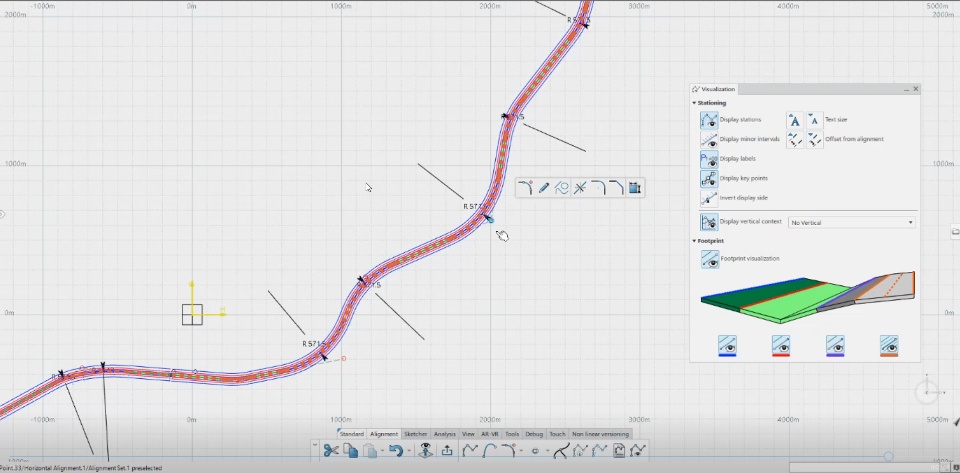The width and height of the screenshot is (960, 473).
Task: Click the Undo arrow icon
Action: pos(396,451)
